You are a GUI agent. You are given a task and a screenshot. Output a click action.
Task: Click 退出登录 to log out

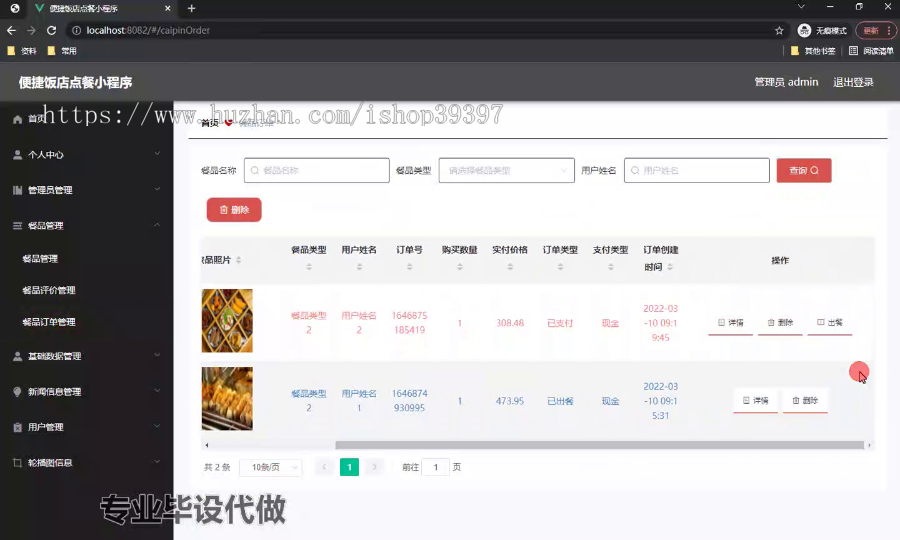tap(853, 82)
